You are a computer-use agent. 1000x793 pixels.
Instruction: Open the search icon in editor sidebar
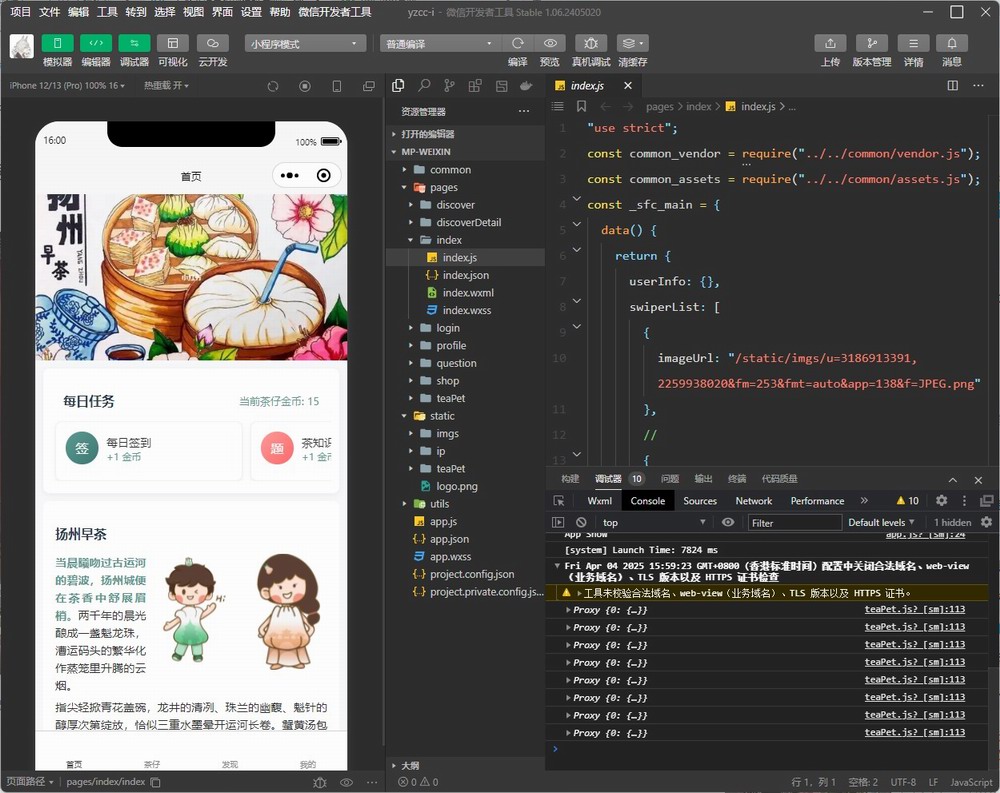click(x=424, y=86)
